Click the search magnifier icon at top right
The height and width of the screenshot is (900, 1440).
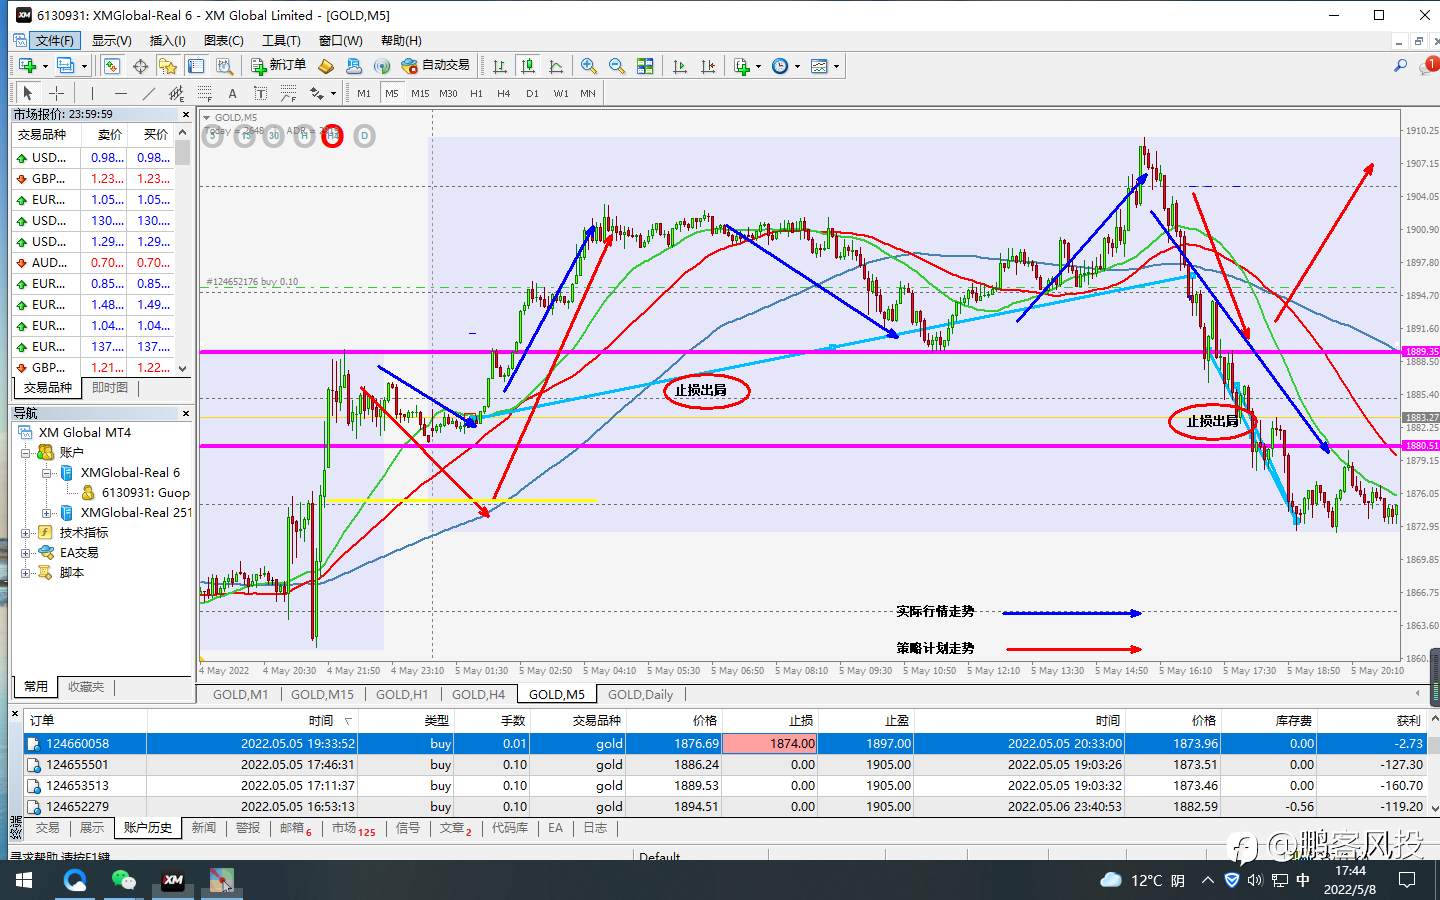coord(1400,66)
